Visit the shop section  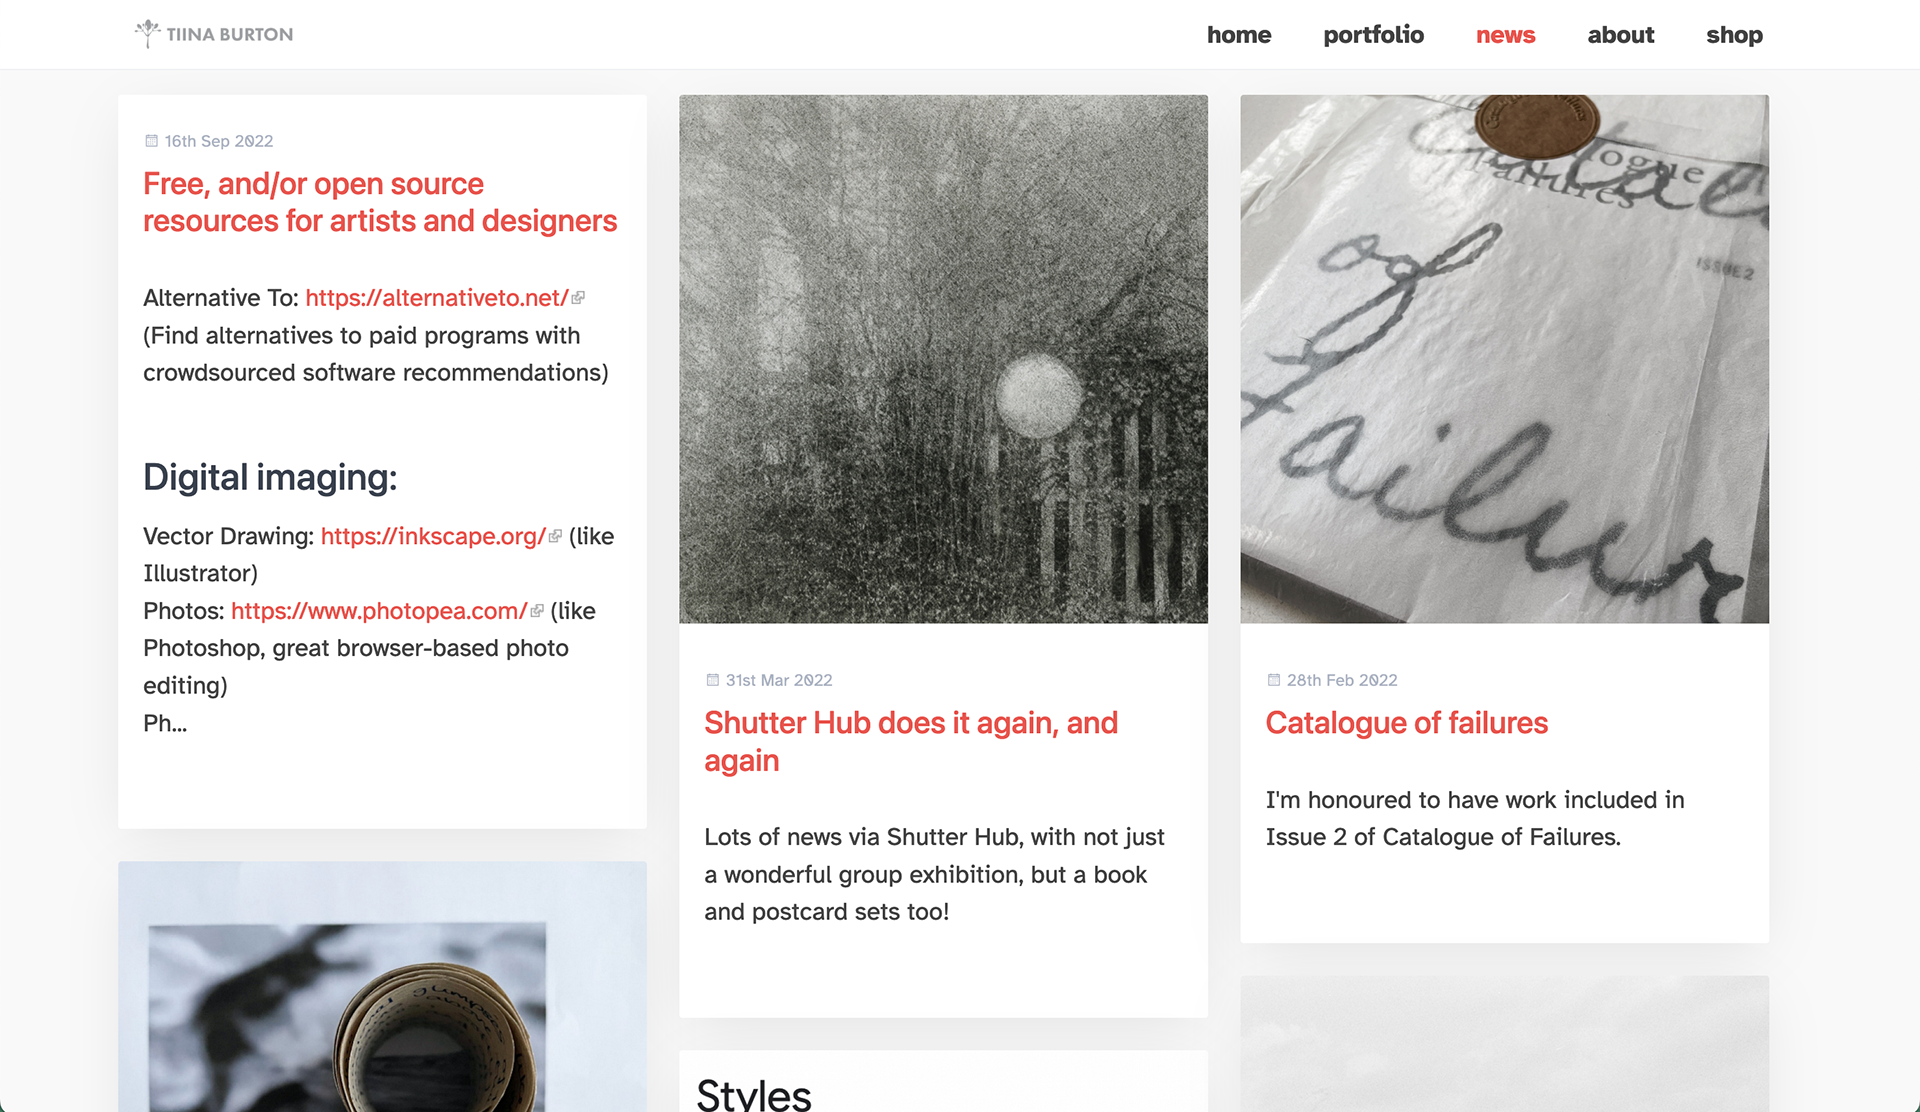pyautogui.click(x=1734, y=35)
